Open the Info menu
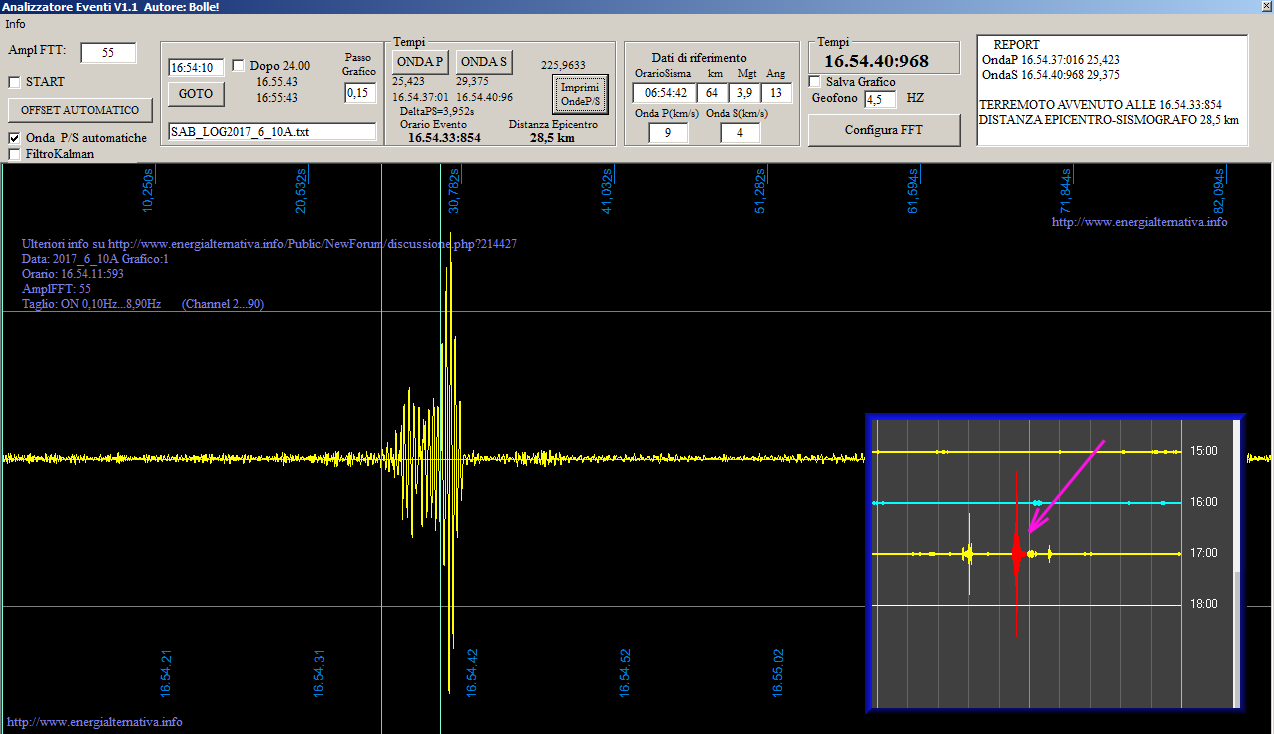 pos(15,23)
